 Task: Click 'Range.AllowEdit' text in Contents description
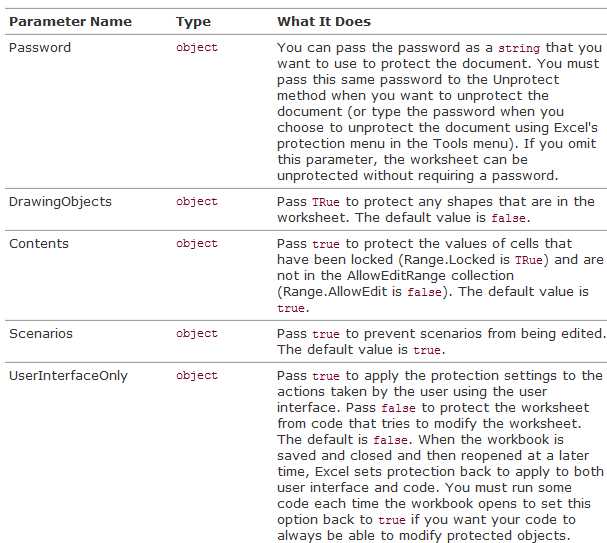pyautogui.click(x=335, y=292)
